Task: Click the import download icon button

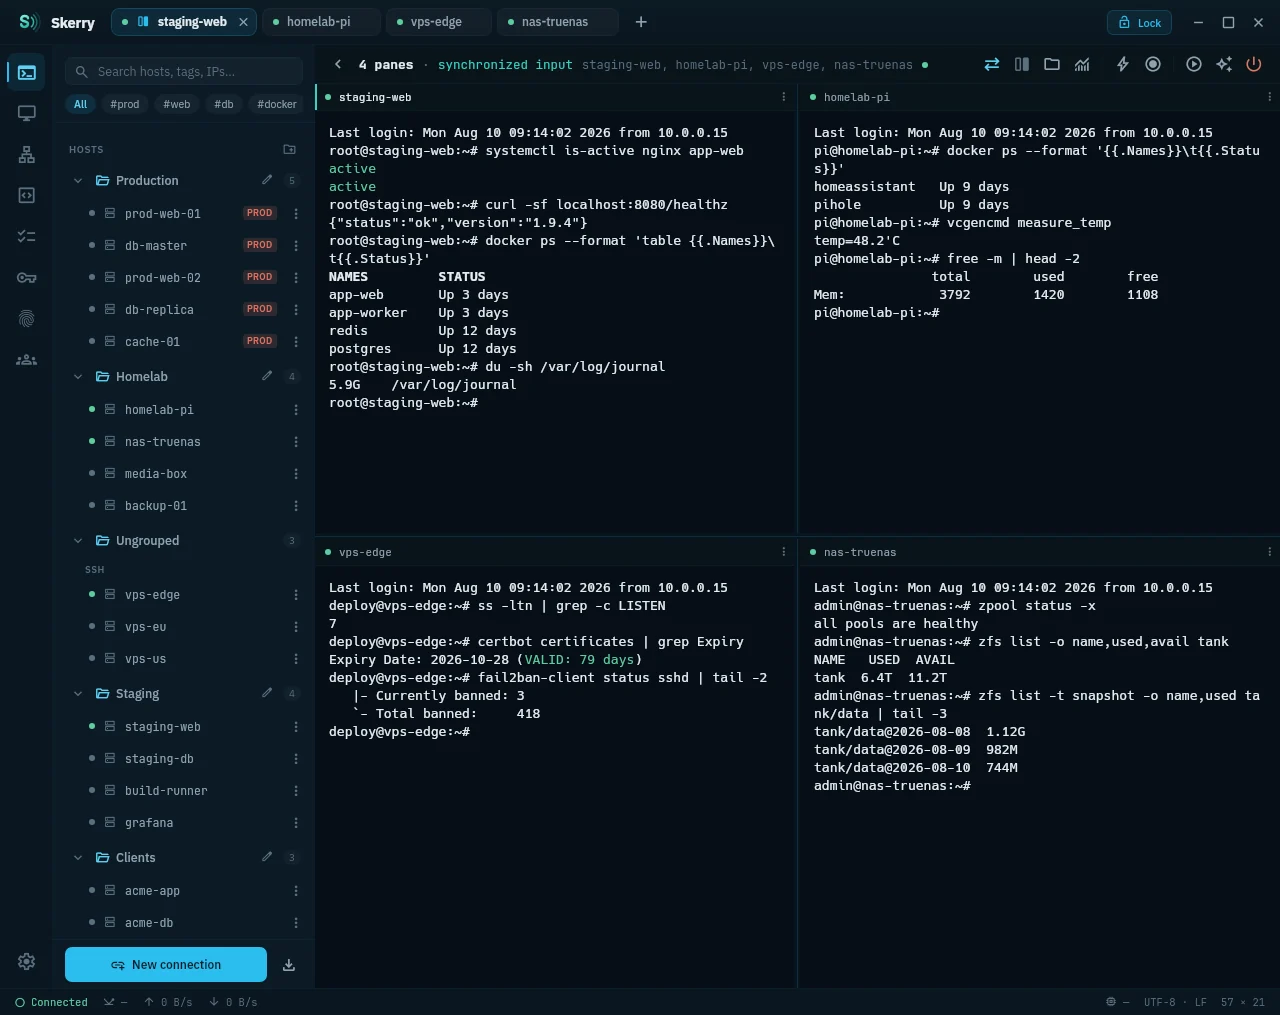Action: click(x=289, y=965)
